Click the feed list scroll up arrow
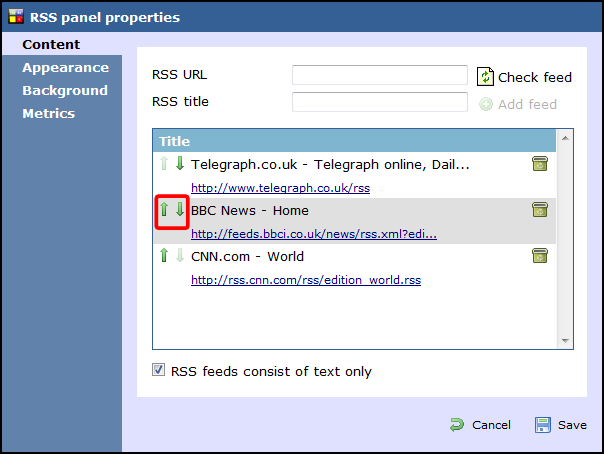604x454 pixels. (565, 138)
